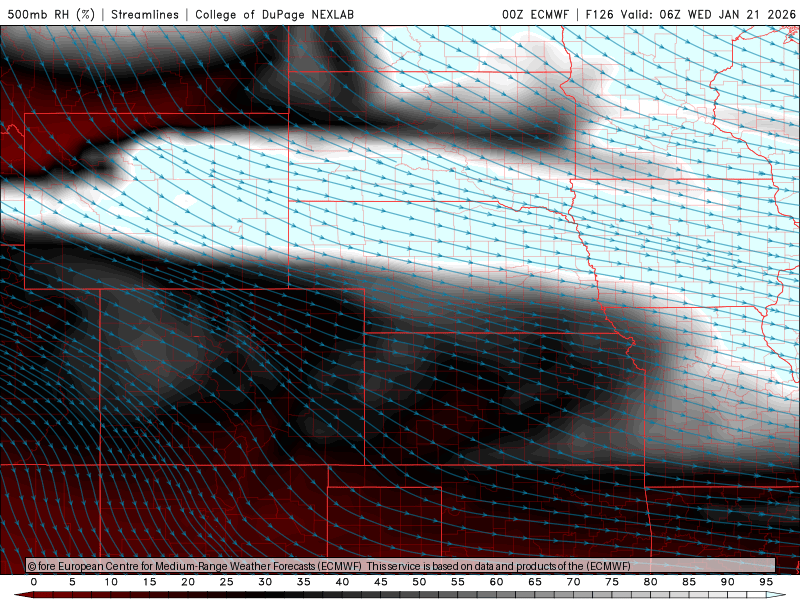Viewport: 800px width, 600px height.
Task: Click the "5" label on the color scale
Action: tap(72, 582)
